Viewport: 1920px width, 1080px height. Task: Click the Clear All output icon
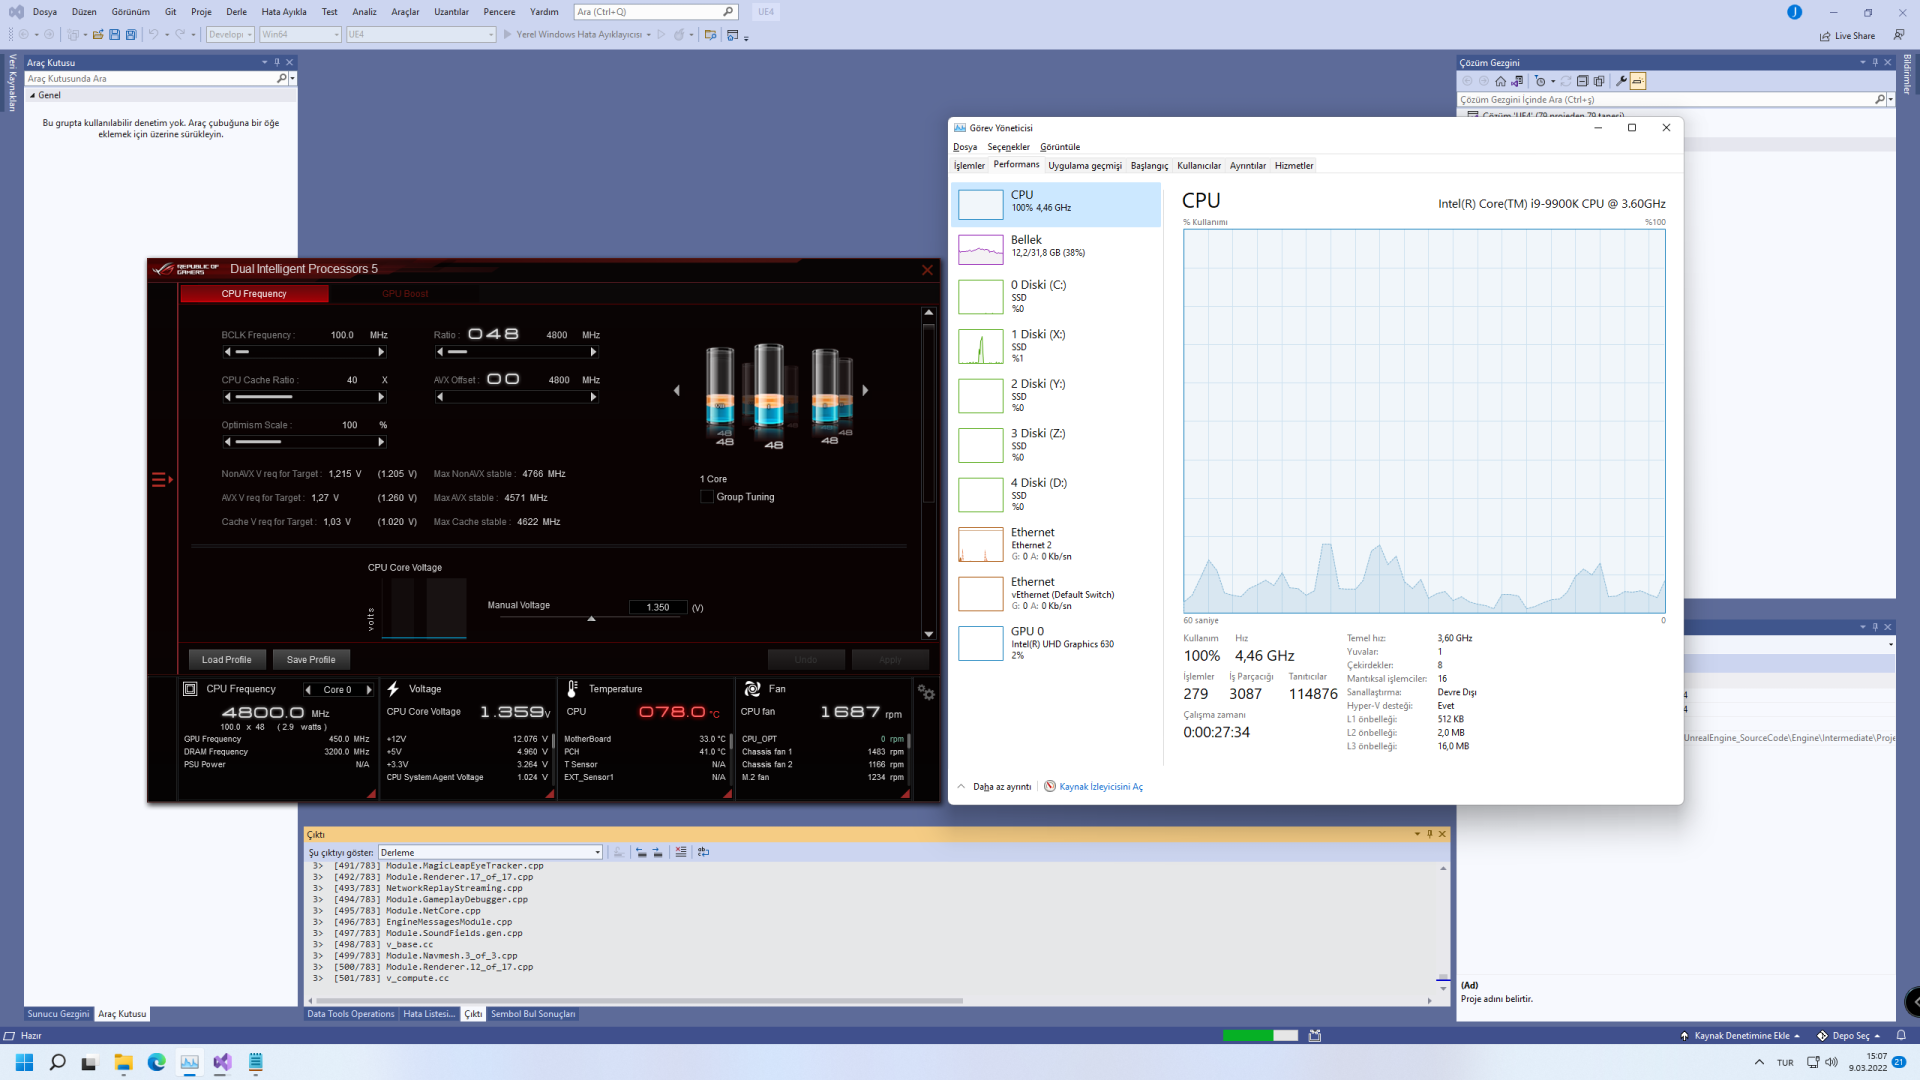(681, 853)
